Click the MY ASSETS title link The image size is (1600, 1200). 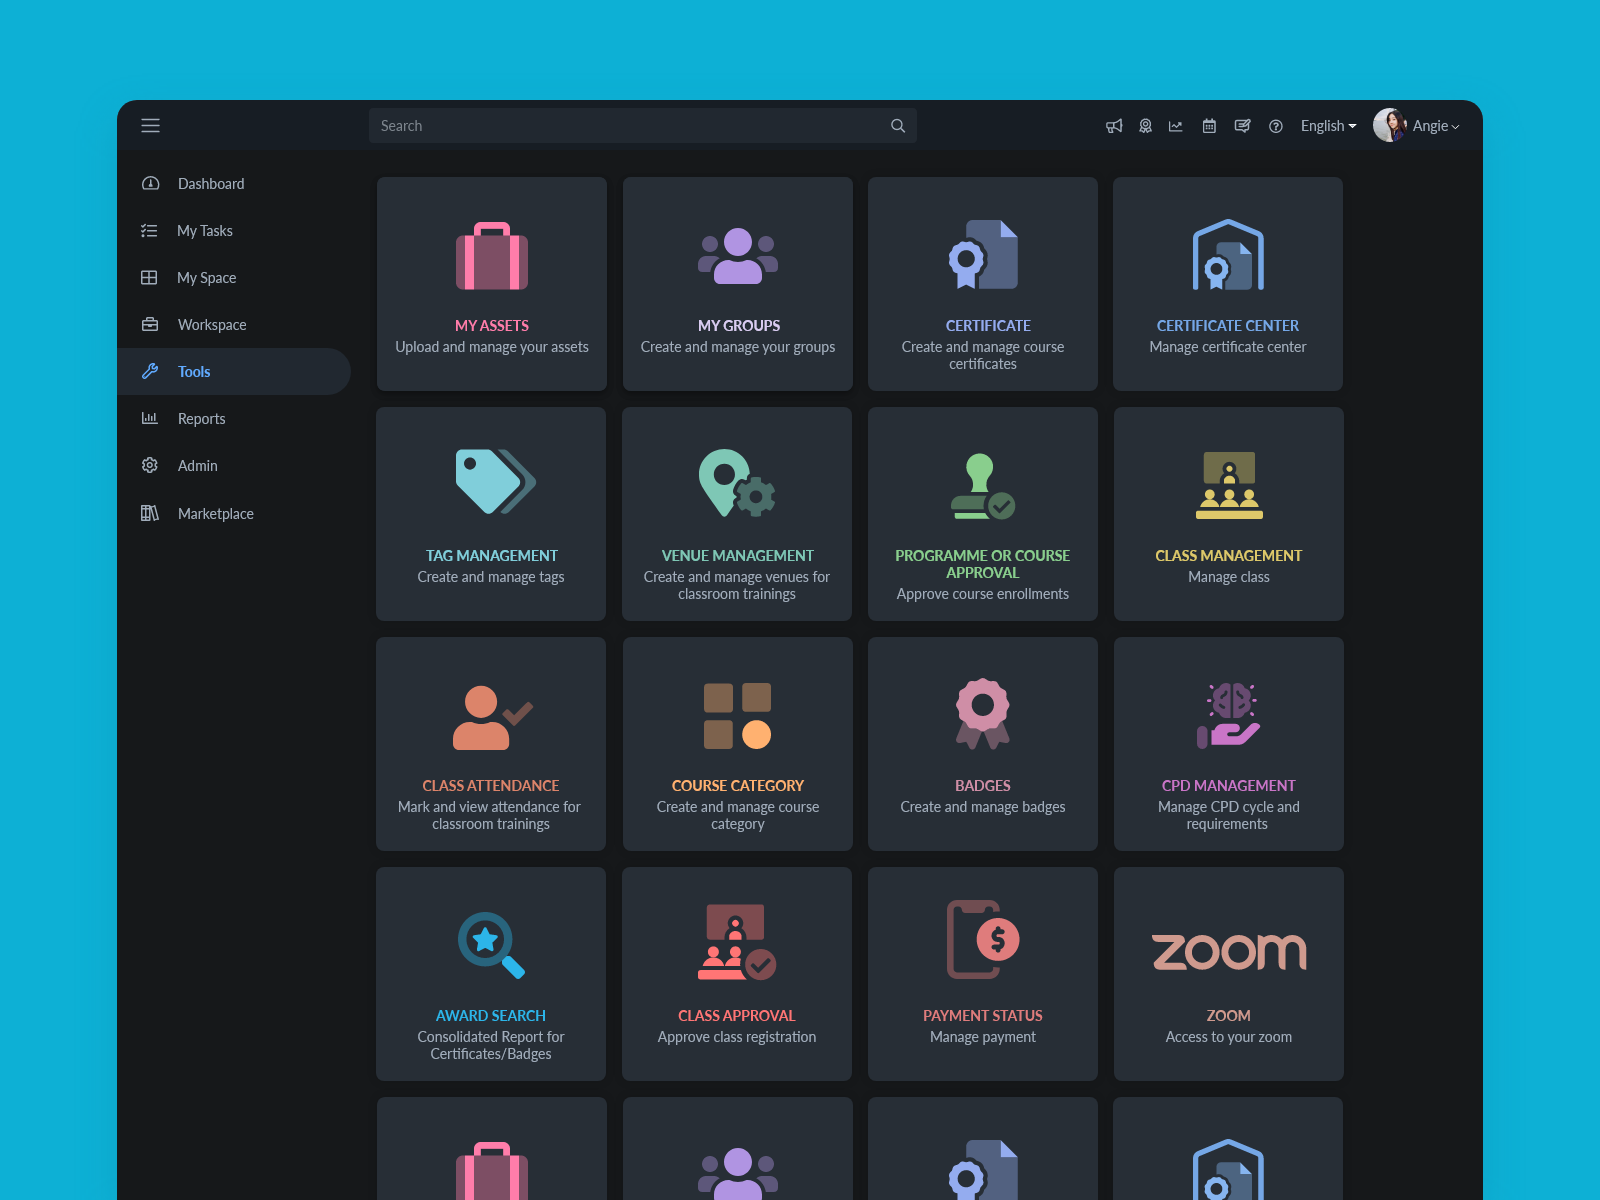pyautogui.click(x=492, y=326)
